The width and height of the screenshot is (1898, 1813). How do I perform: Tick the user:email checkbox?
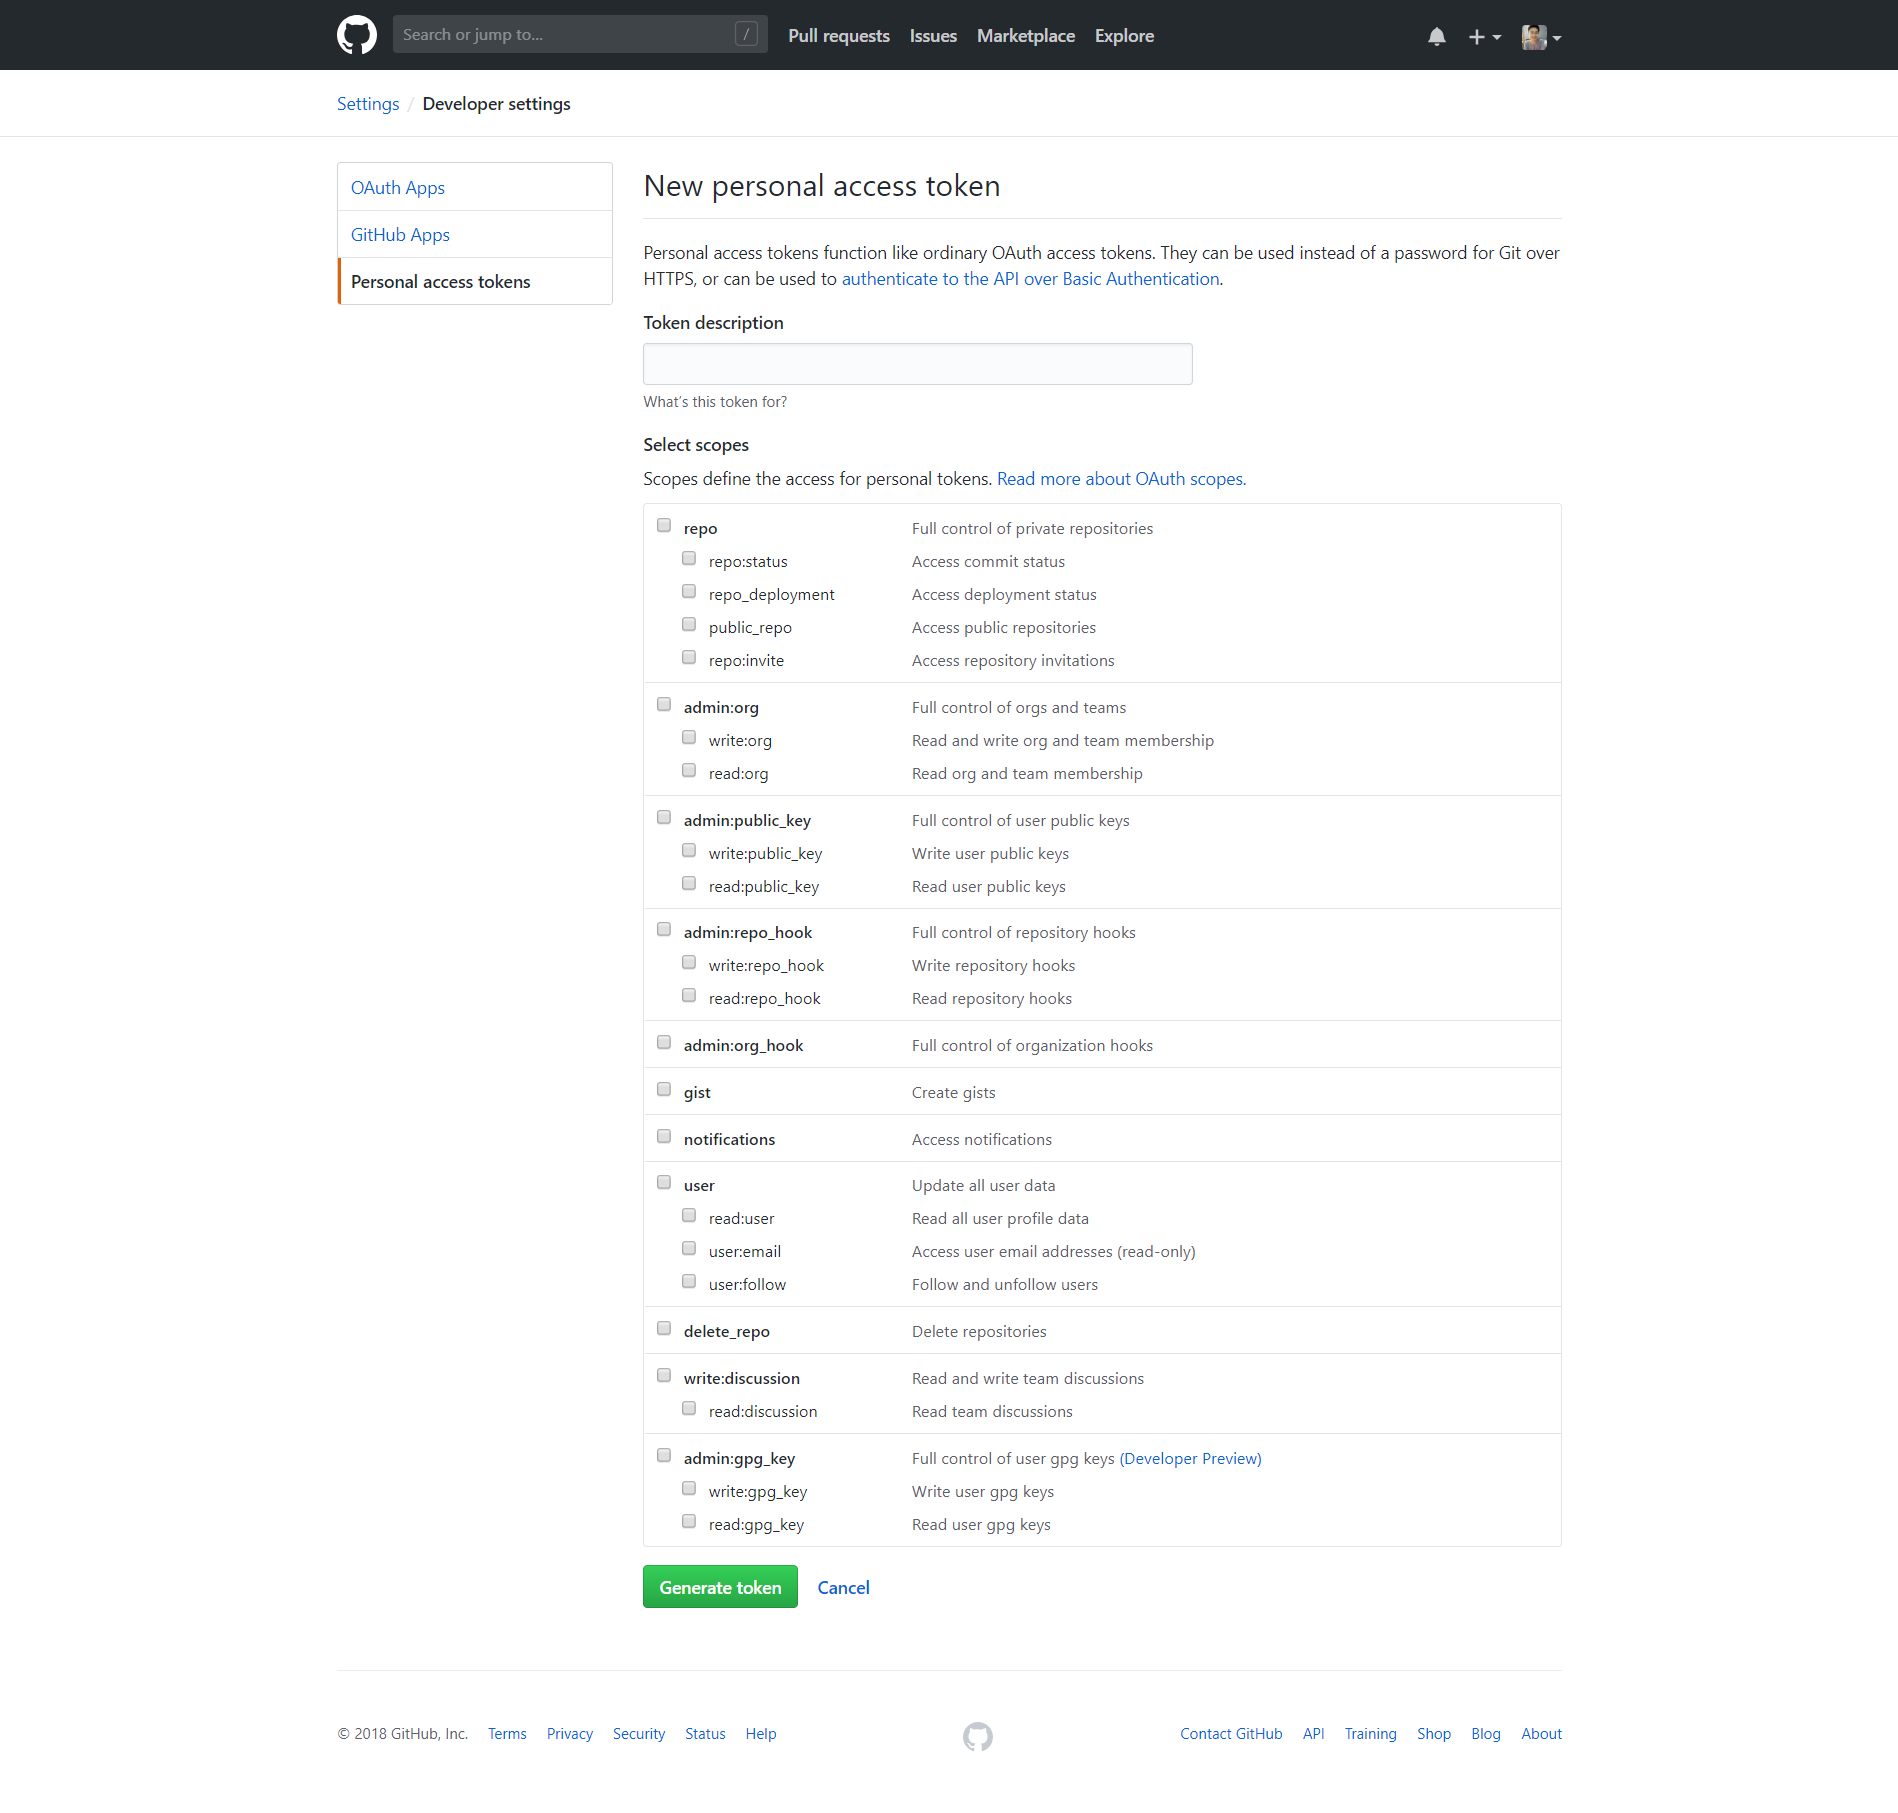689,1249
